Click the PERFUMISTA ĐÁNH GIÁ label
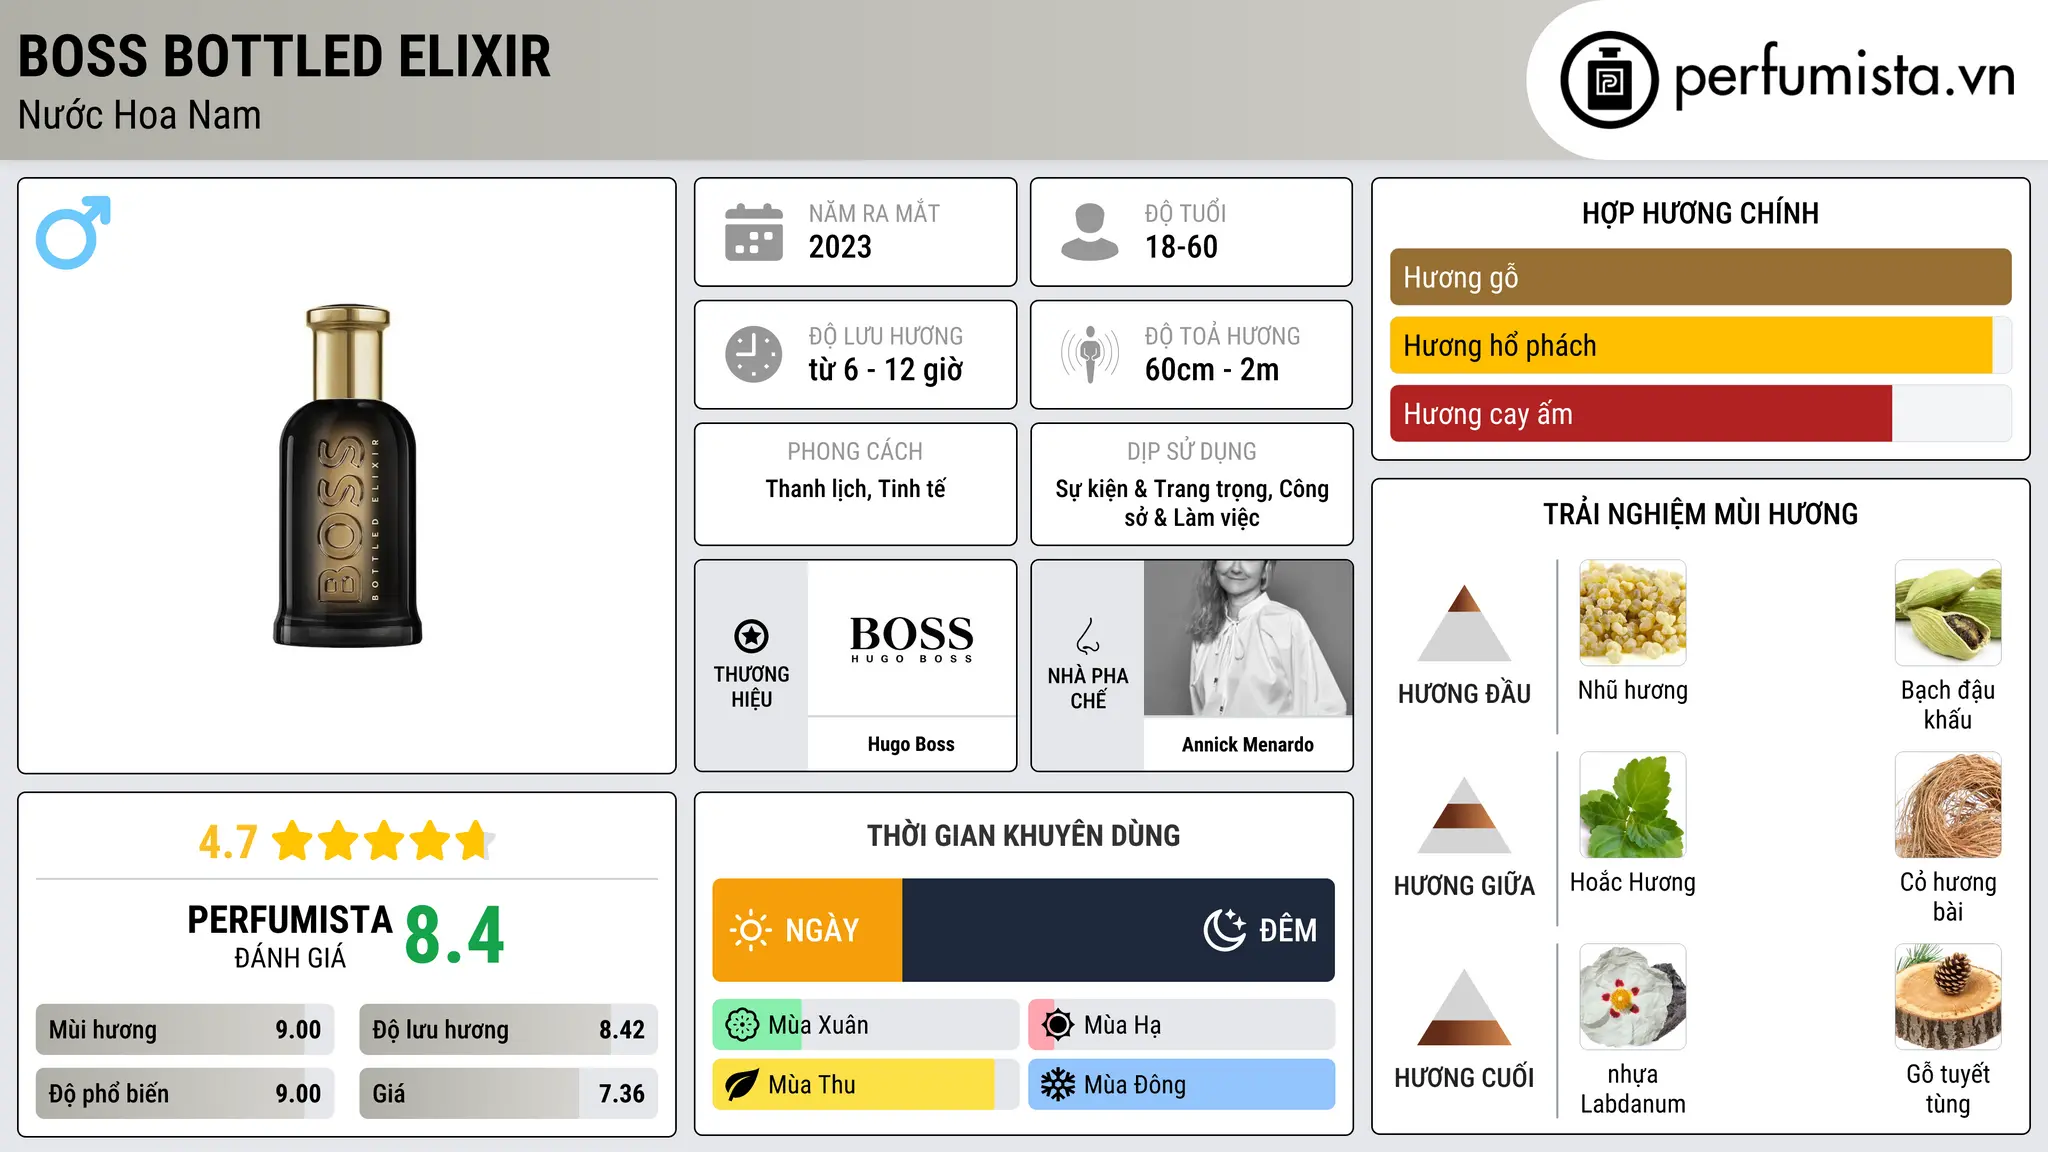Image resolution: width=2048 pixels, height=1152 pixels. point(290,936)
